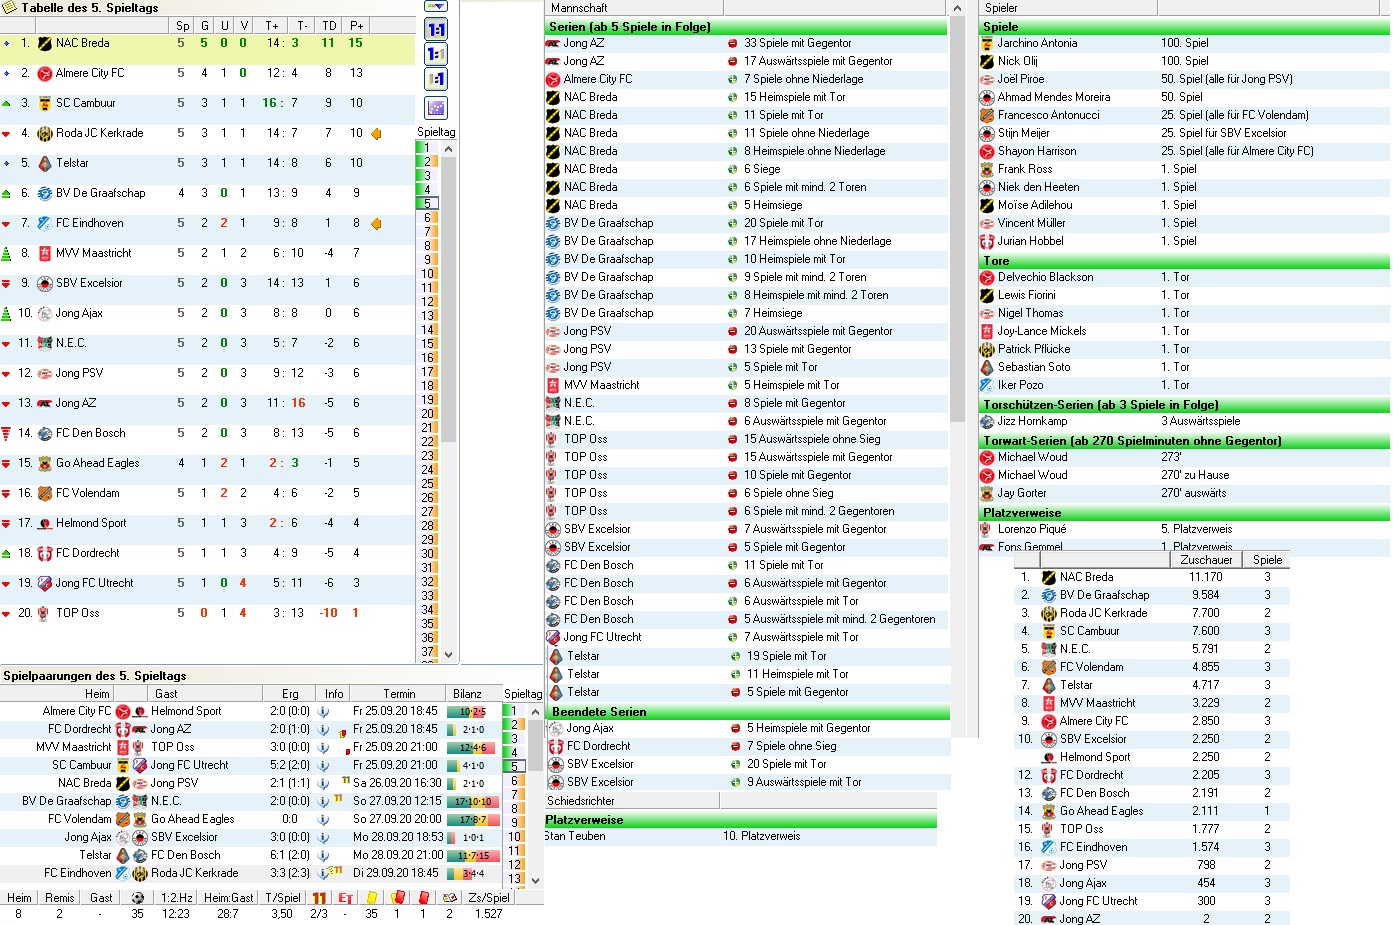
Task: Select NAC Breda 11.170 attendance row
Action: pos(1151,577)
